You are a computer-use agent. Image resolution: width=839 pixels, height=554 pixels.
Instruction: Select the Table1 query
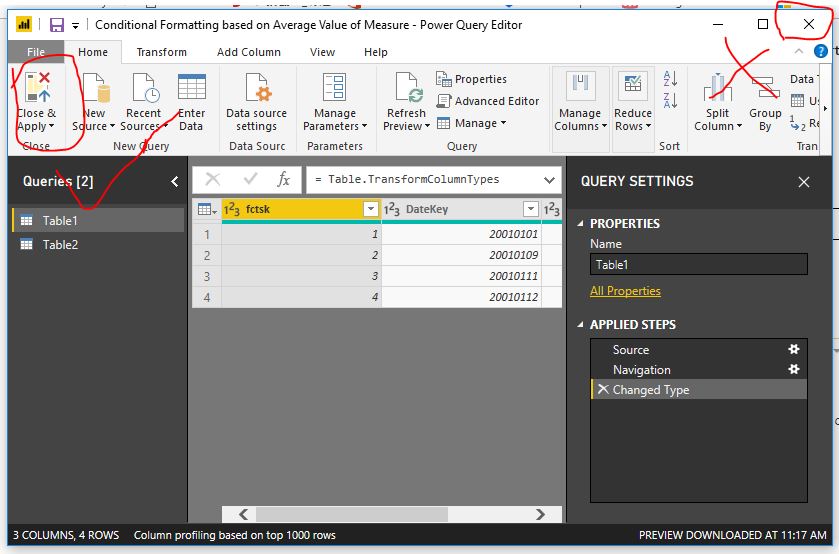click(x=98, y=220)
